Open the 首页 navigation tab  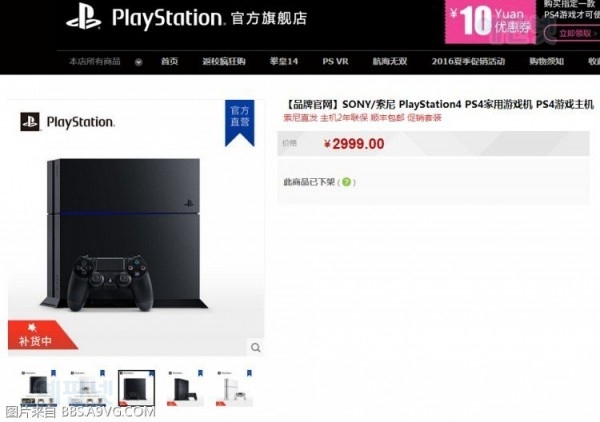pos(170,61)
